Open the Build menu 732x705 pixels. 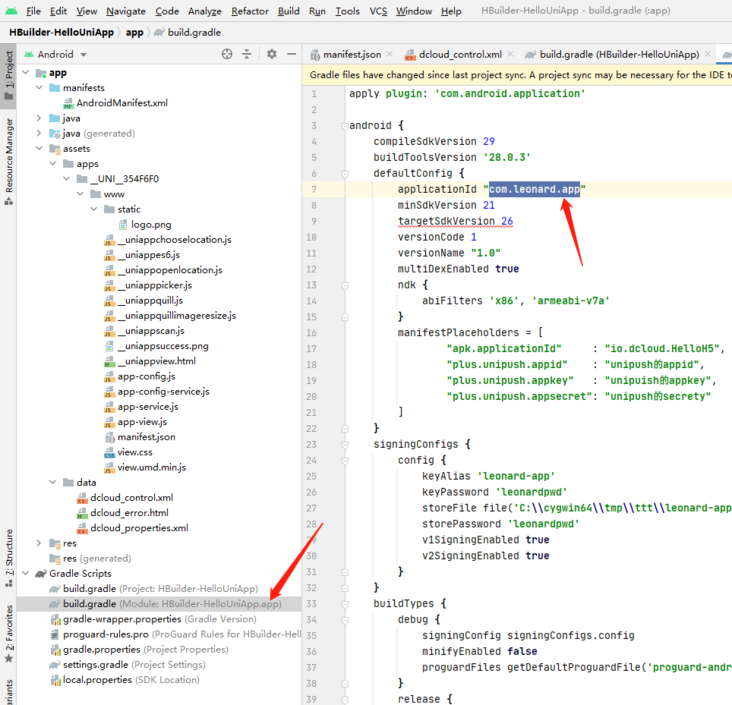coord(289,11)
